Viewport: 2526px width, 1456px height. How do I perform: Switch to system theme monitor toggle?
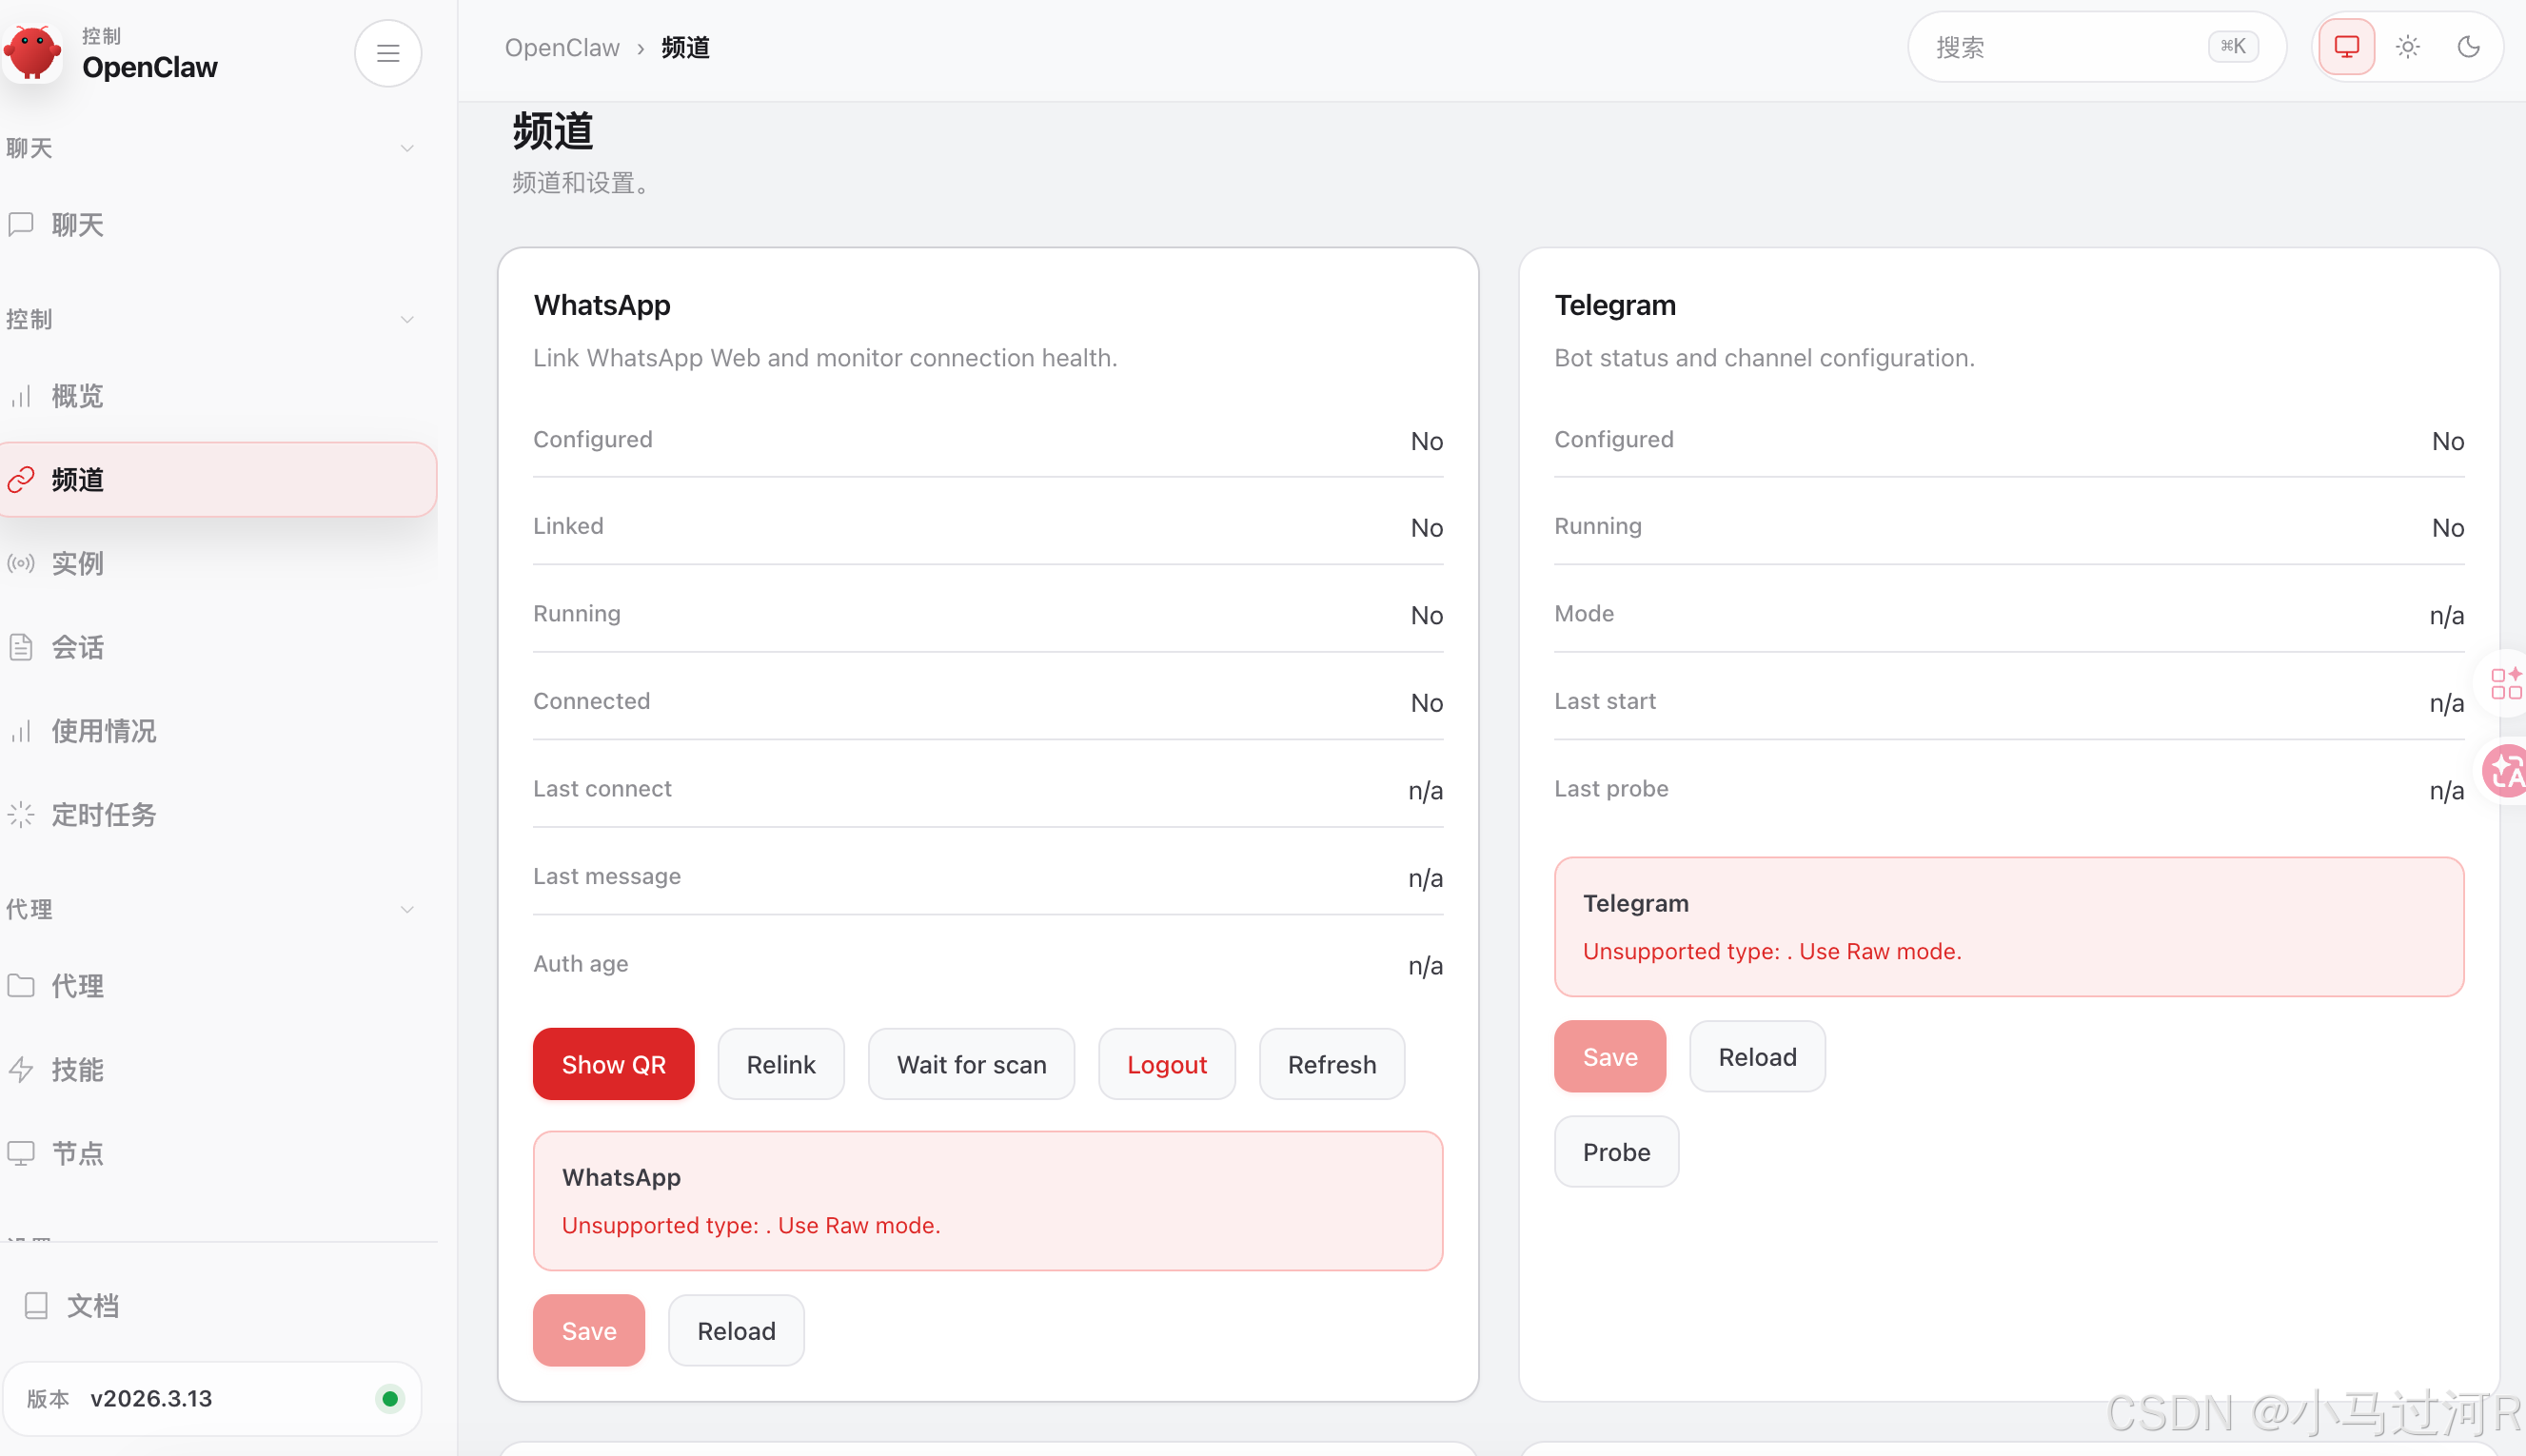coord(2346,47)
